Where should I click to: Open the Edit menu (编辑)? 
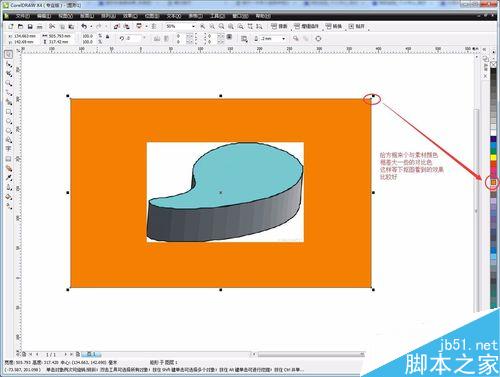click(44, 16)
